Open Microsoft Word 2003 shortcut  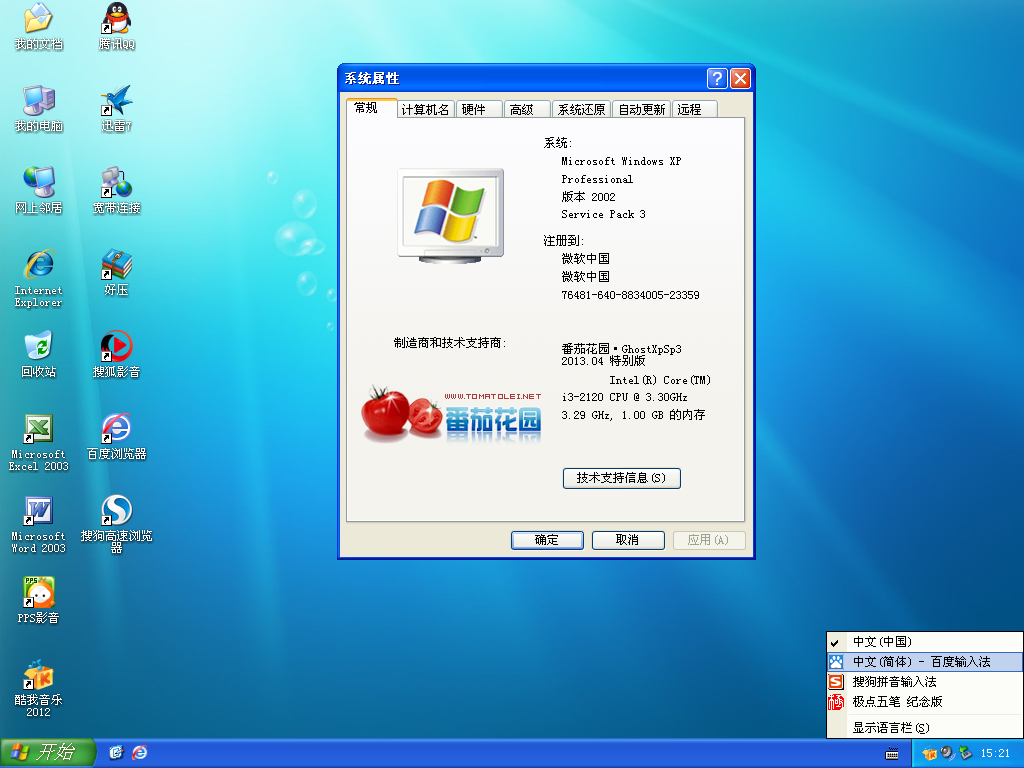tap(39, 524)
